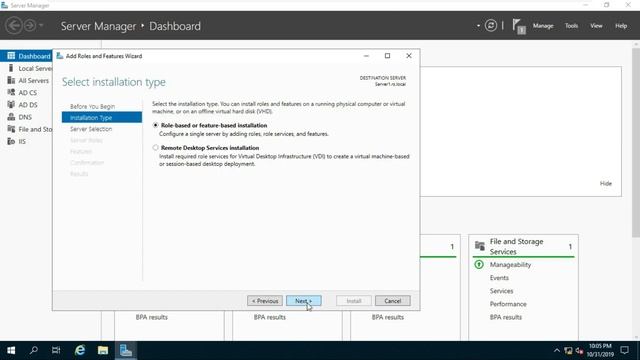Click the back navigation arrow in Server Manager
Image resolution: width=640 pixels, height=360 pixels.
[13, 26]
